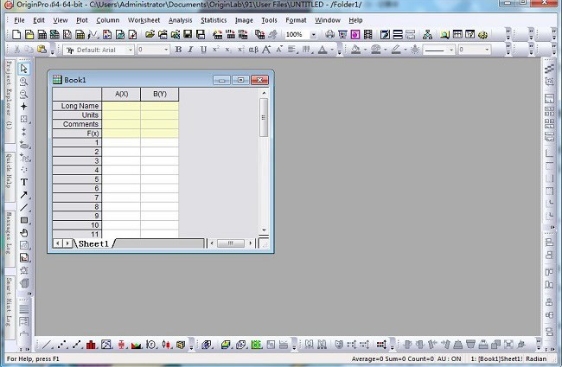
Task: Open the font size dropdown
Action: pos(166,50)
